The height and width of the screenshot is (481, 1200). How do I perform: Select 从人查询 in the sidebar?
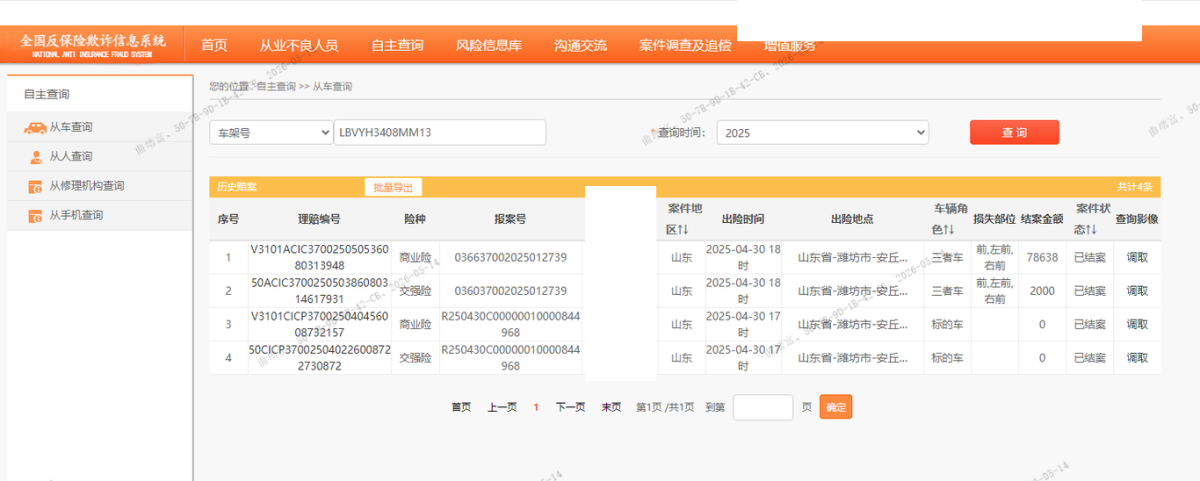71,157
